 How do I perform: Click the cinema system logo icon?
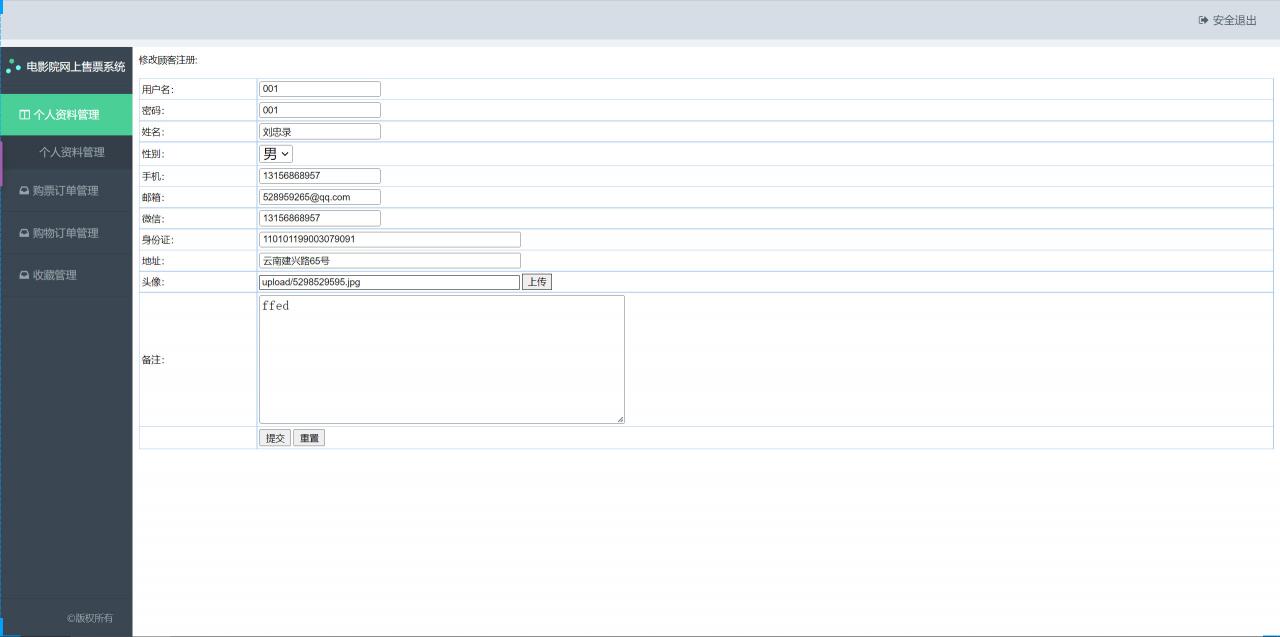click(13, 67)
